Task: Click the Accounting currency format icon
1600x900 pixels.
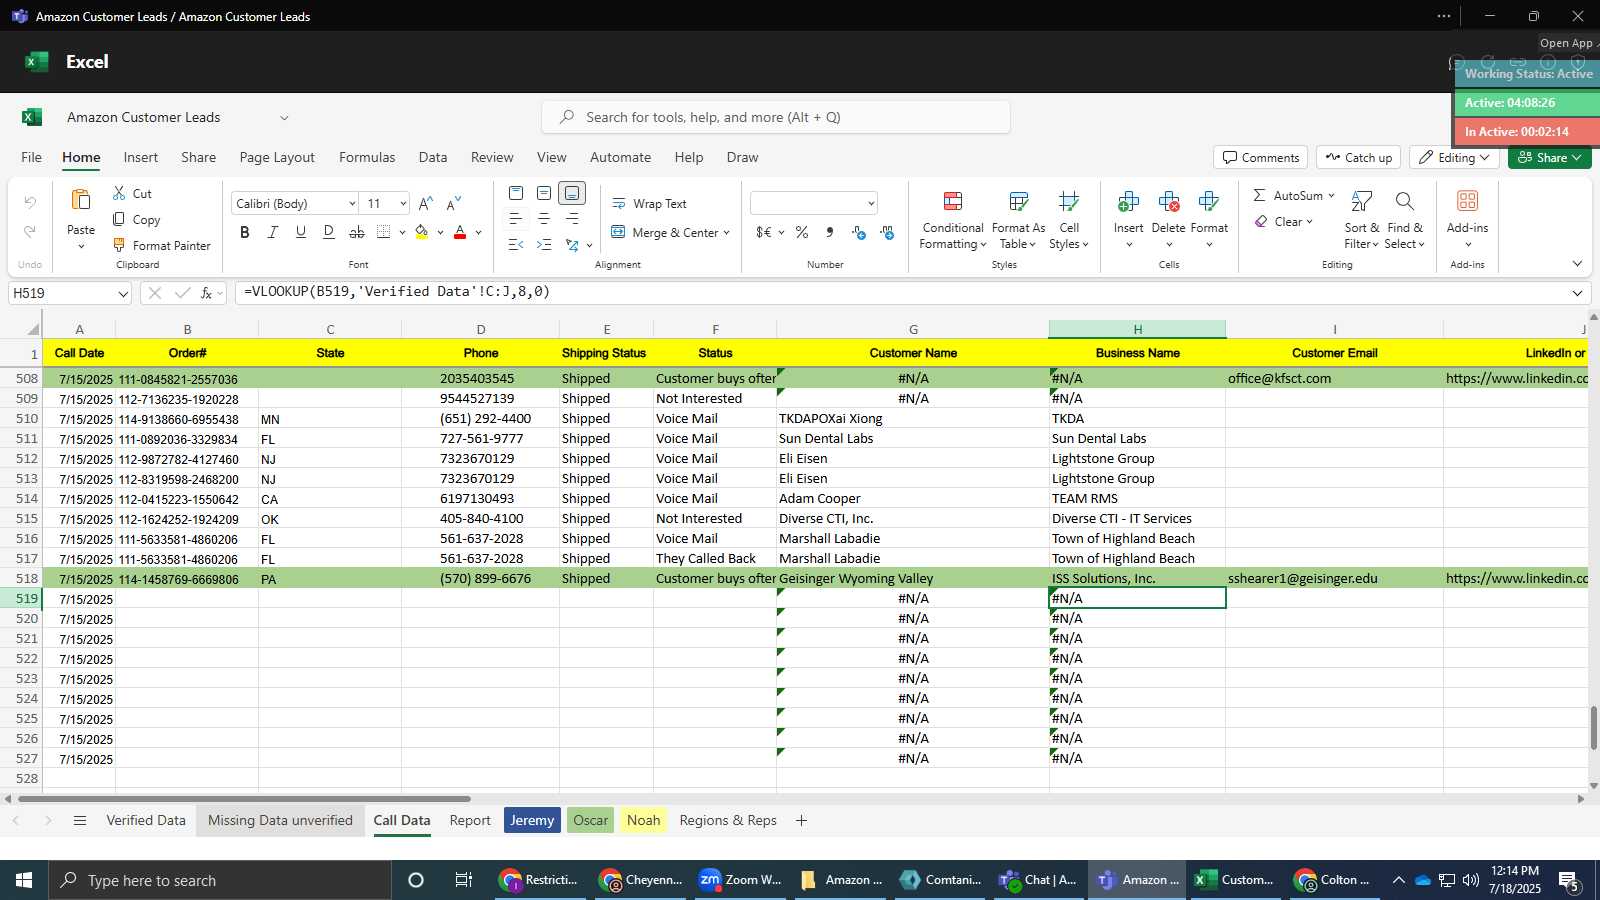Action: (x=764, y=232)
